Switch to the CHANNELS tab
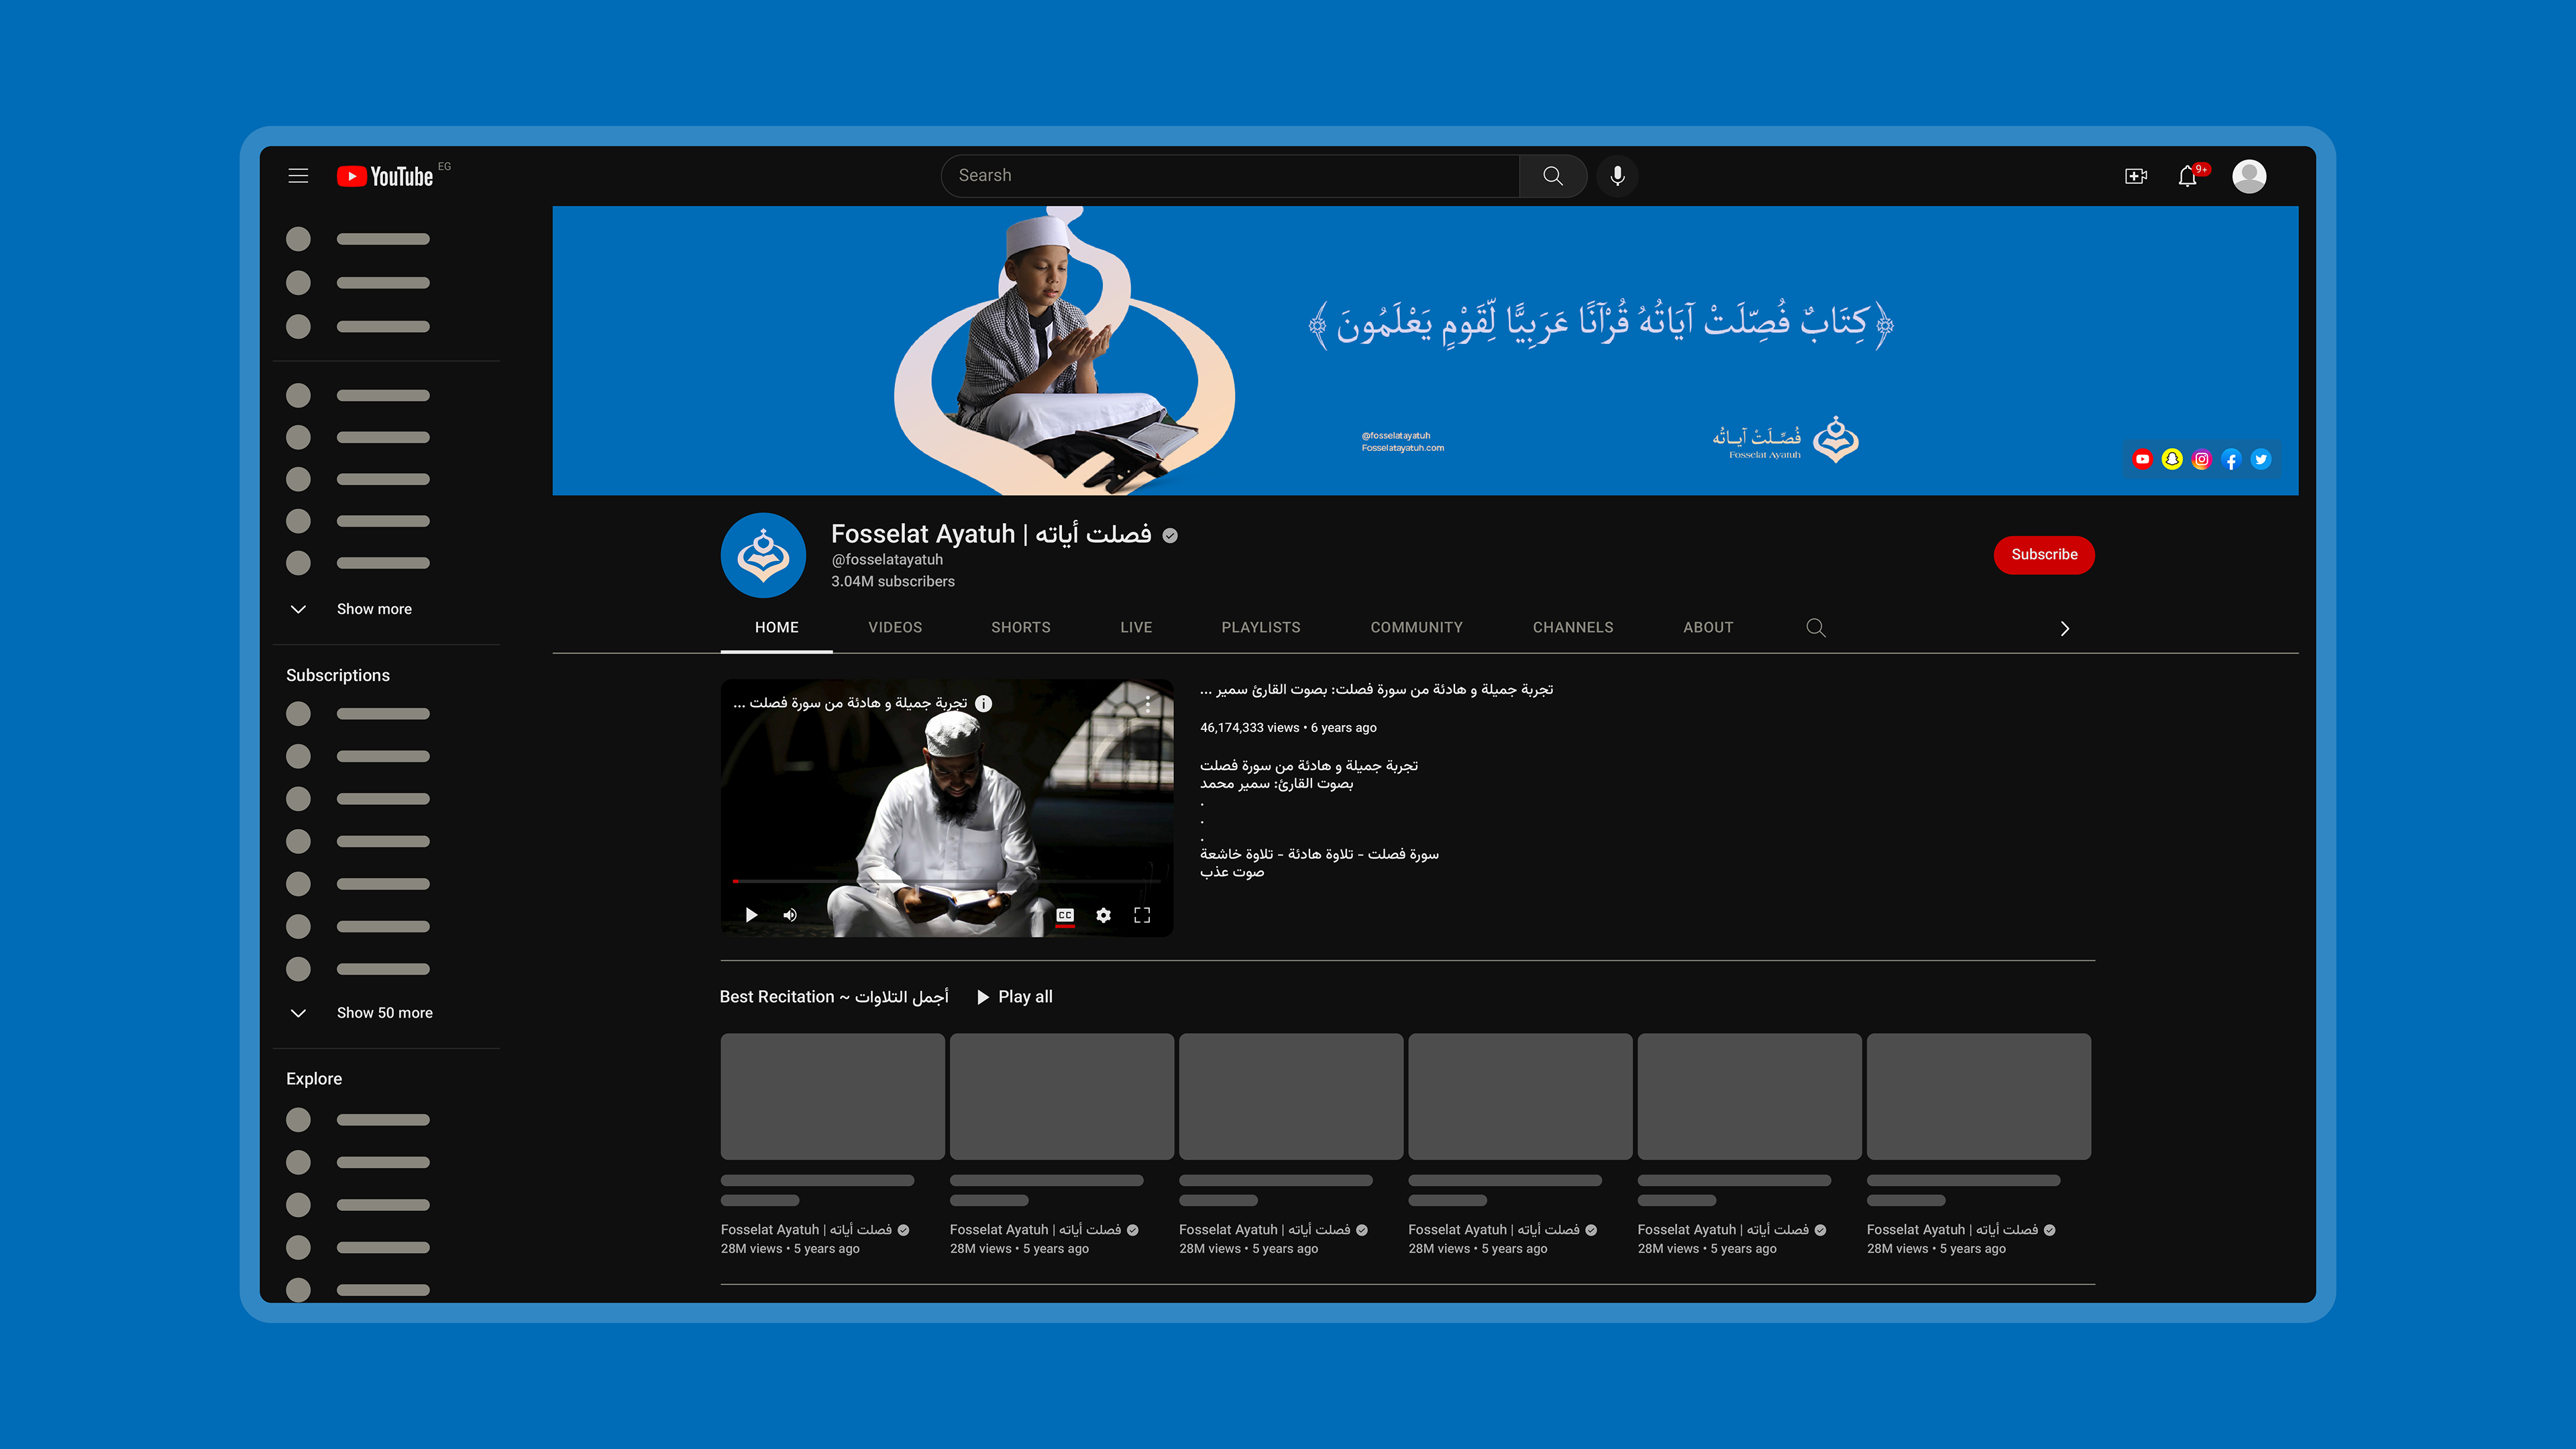Viewport: 2576px width, 1449px height. coord(1573,628)
